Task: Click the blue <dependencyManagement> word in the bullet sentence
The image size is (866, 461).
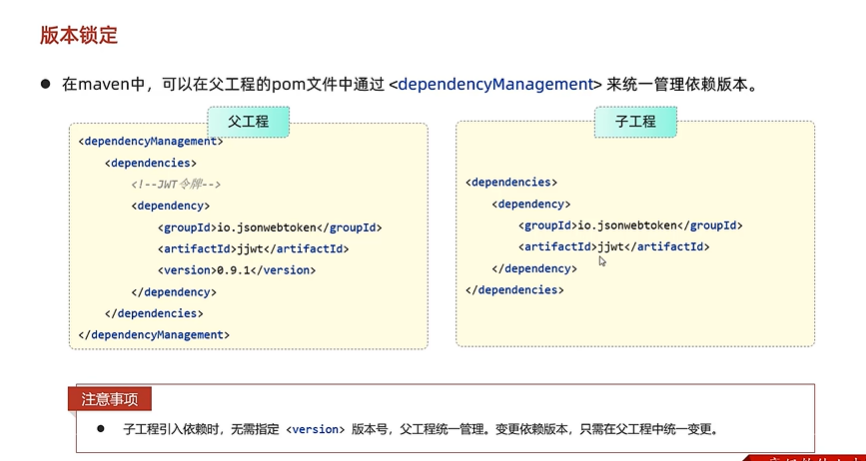Action: click(495, 84)
